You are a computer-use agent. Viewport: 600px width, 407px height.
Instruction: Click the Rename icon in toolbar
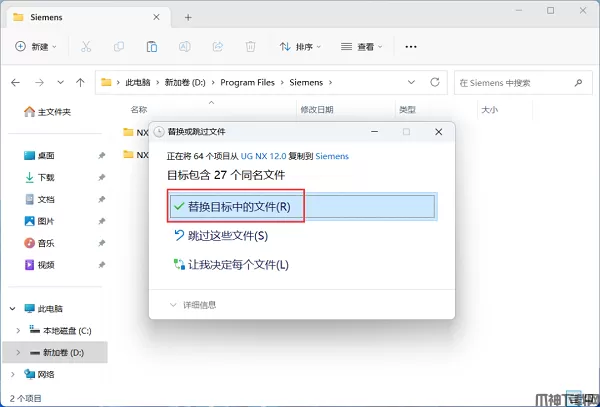[x=184, y=47]
